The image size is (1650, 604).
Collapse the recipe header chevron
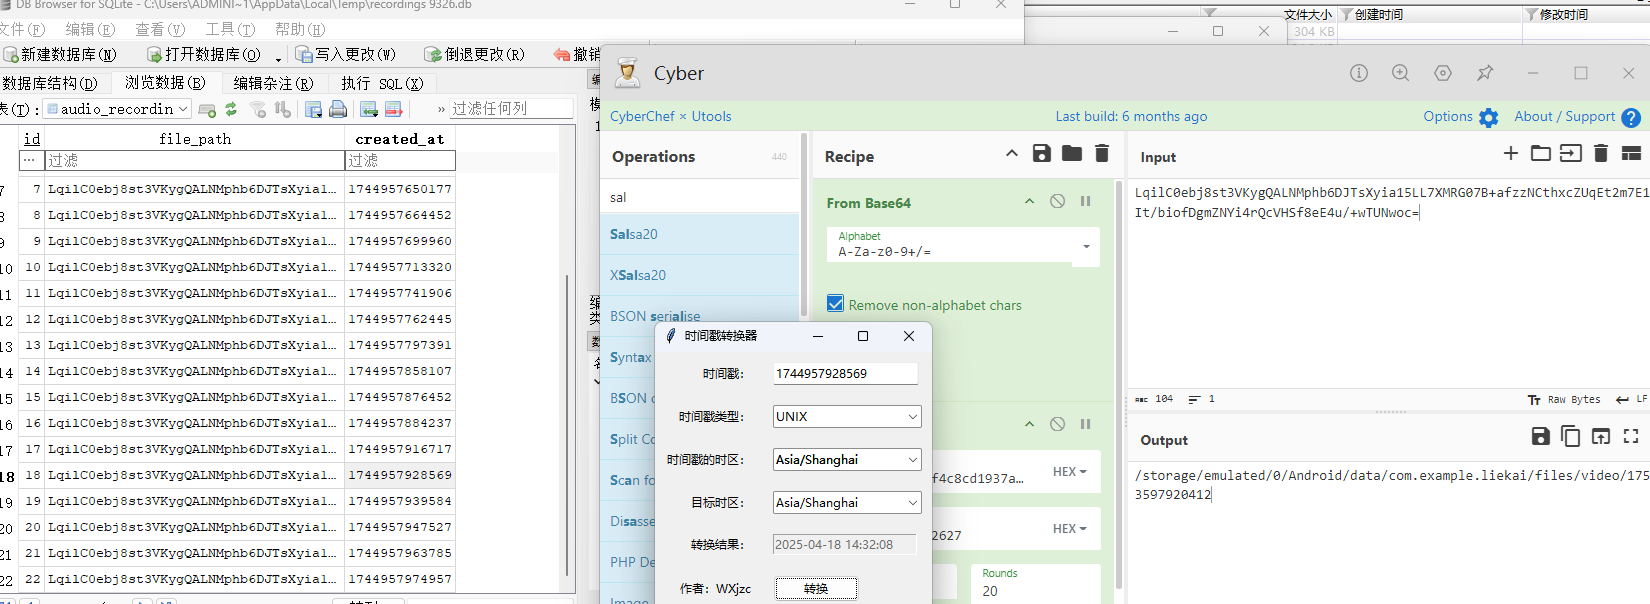[1011, 153]
